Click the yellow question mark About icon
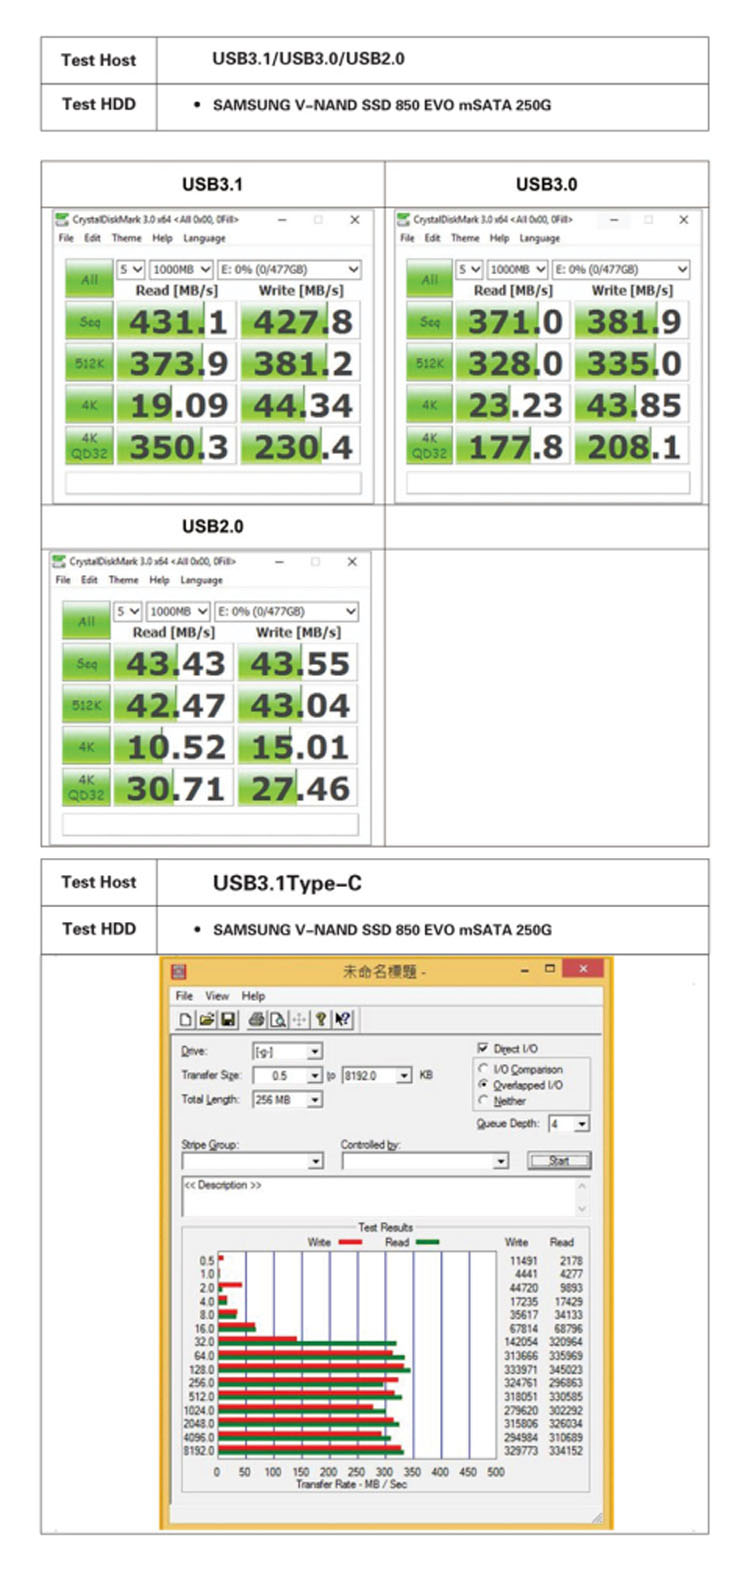 (x=321, y=1020)
